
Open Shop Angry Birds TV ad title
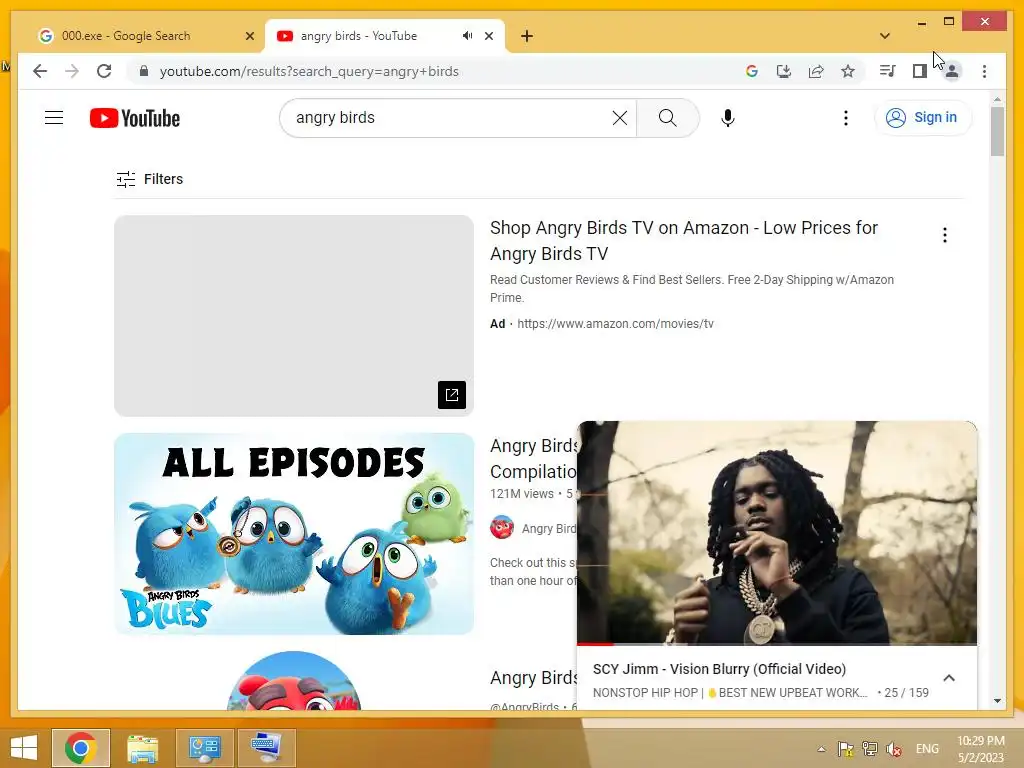pyautogui.click(x=683, y=240)
